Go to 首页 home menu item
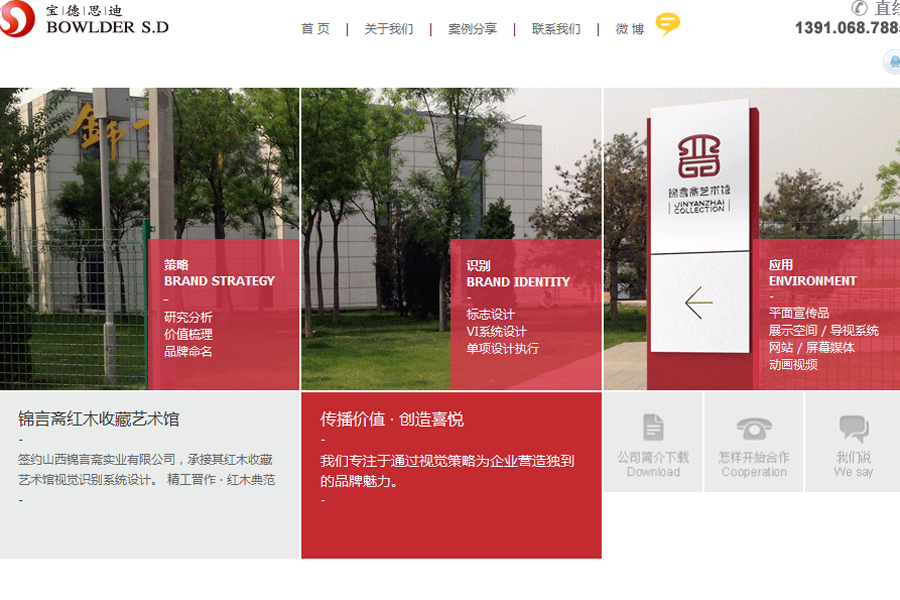 click(315, 29)
